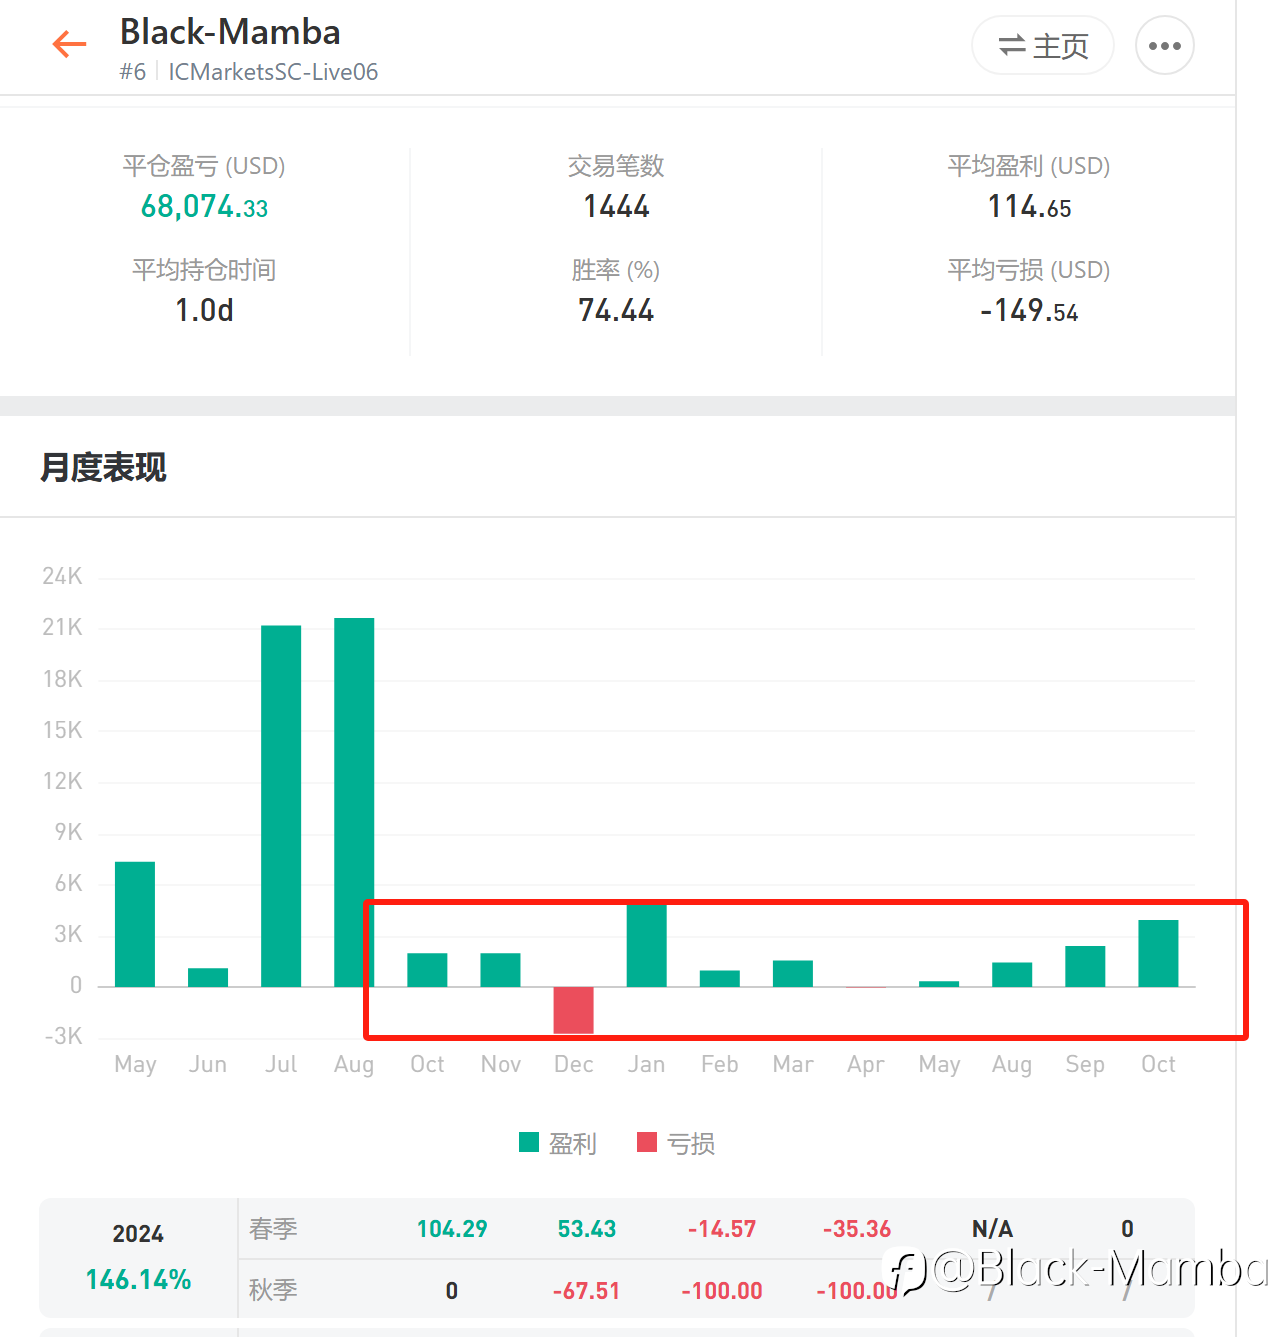Click the Dec month label

click(x=574, y=1064)
